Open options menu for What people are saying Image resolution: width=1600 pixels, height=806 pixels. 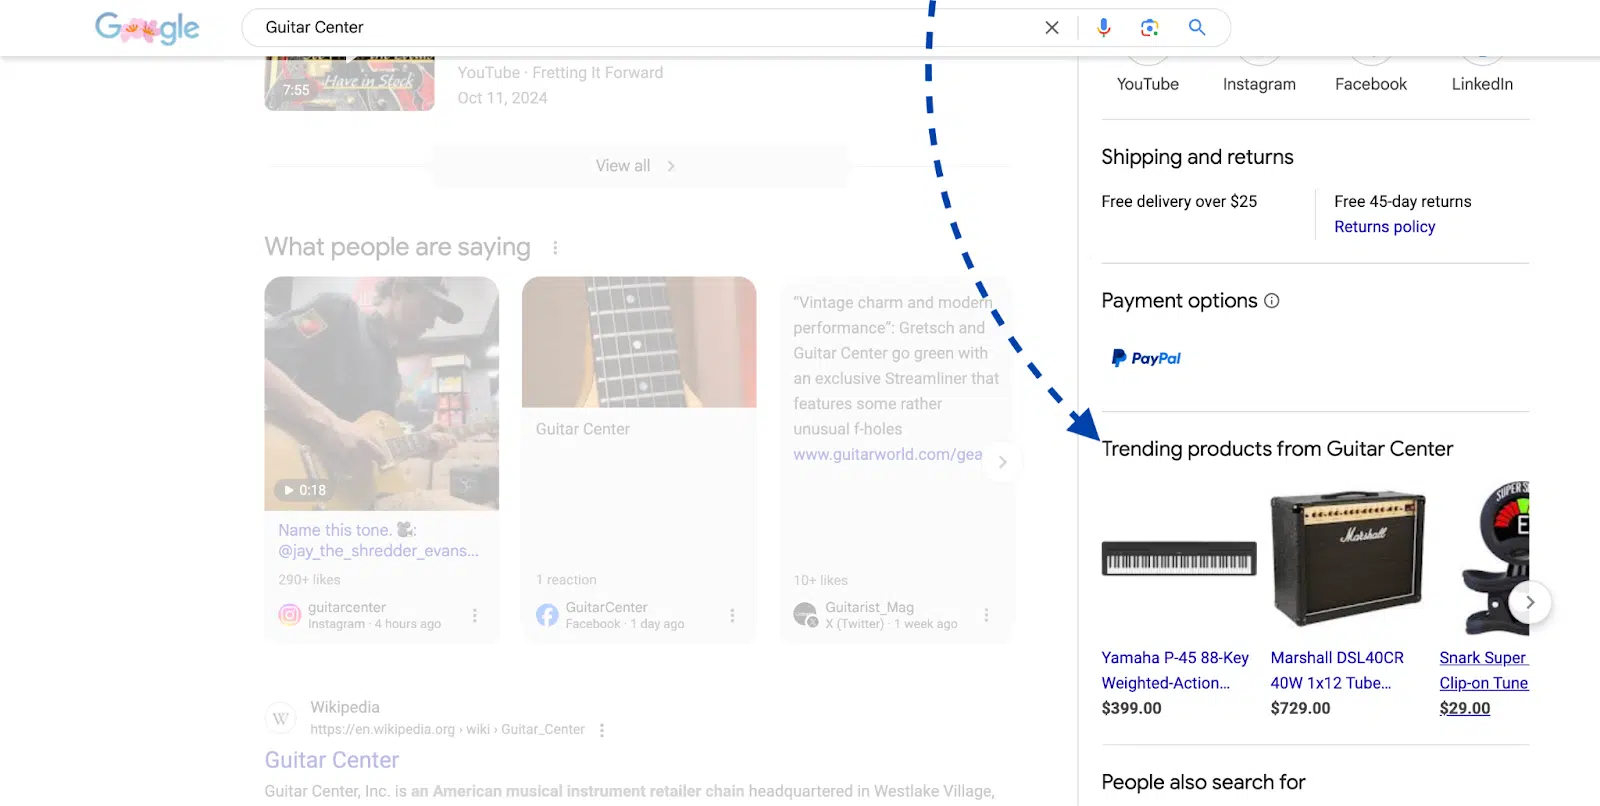(x=555, y=247)
